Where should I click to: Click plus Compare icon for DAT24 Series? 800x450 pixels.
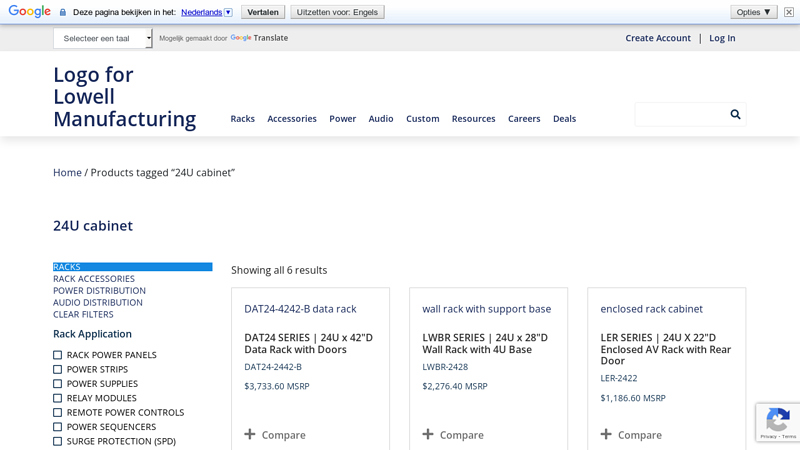(x=250, y=435)
